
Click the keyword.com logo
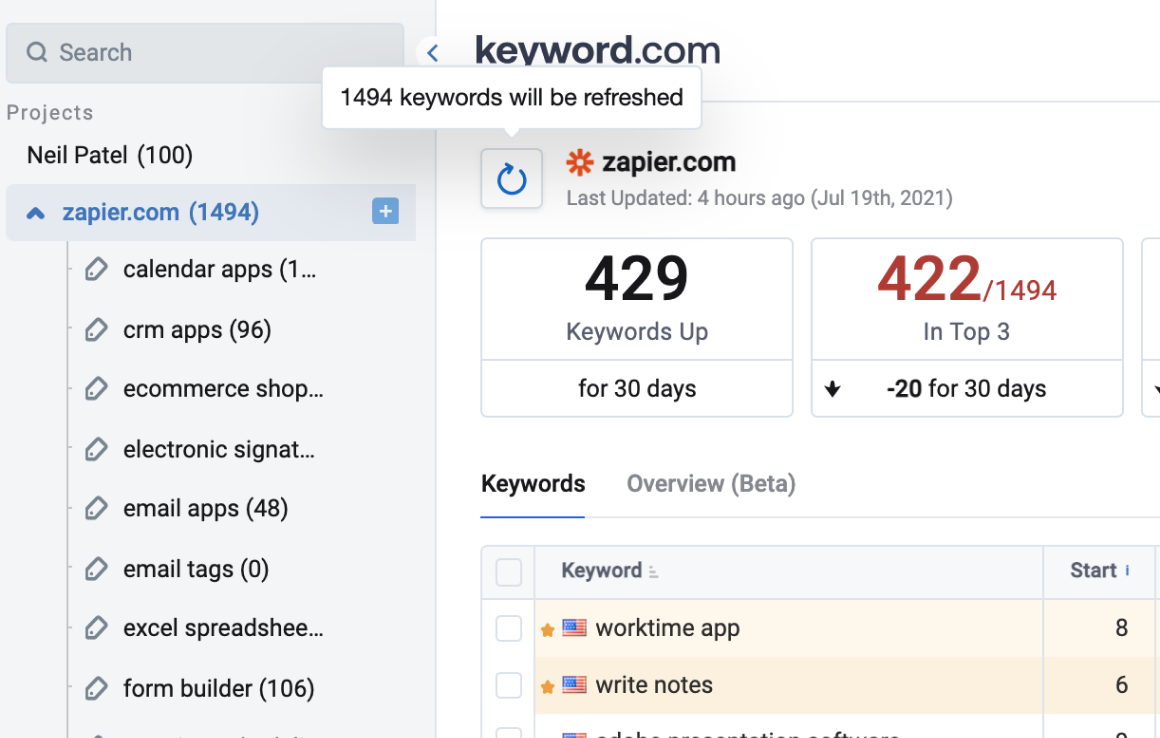pyautogui.click(x=597, y=49)
